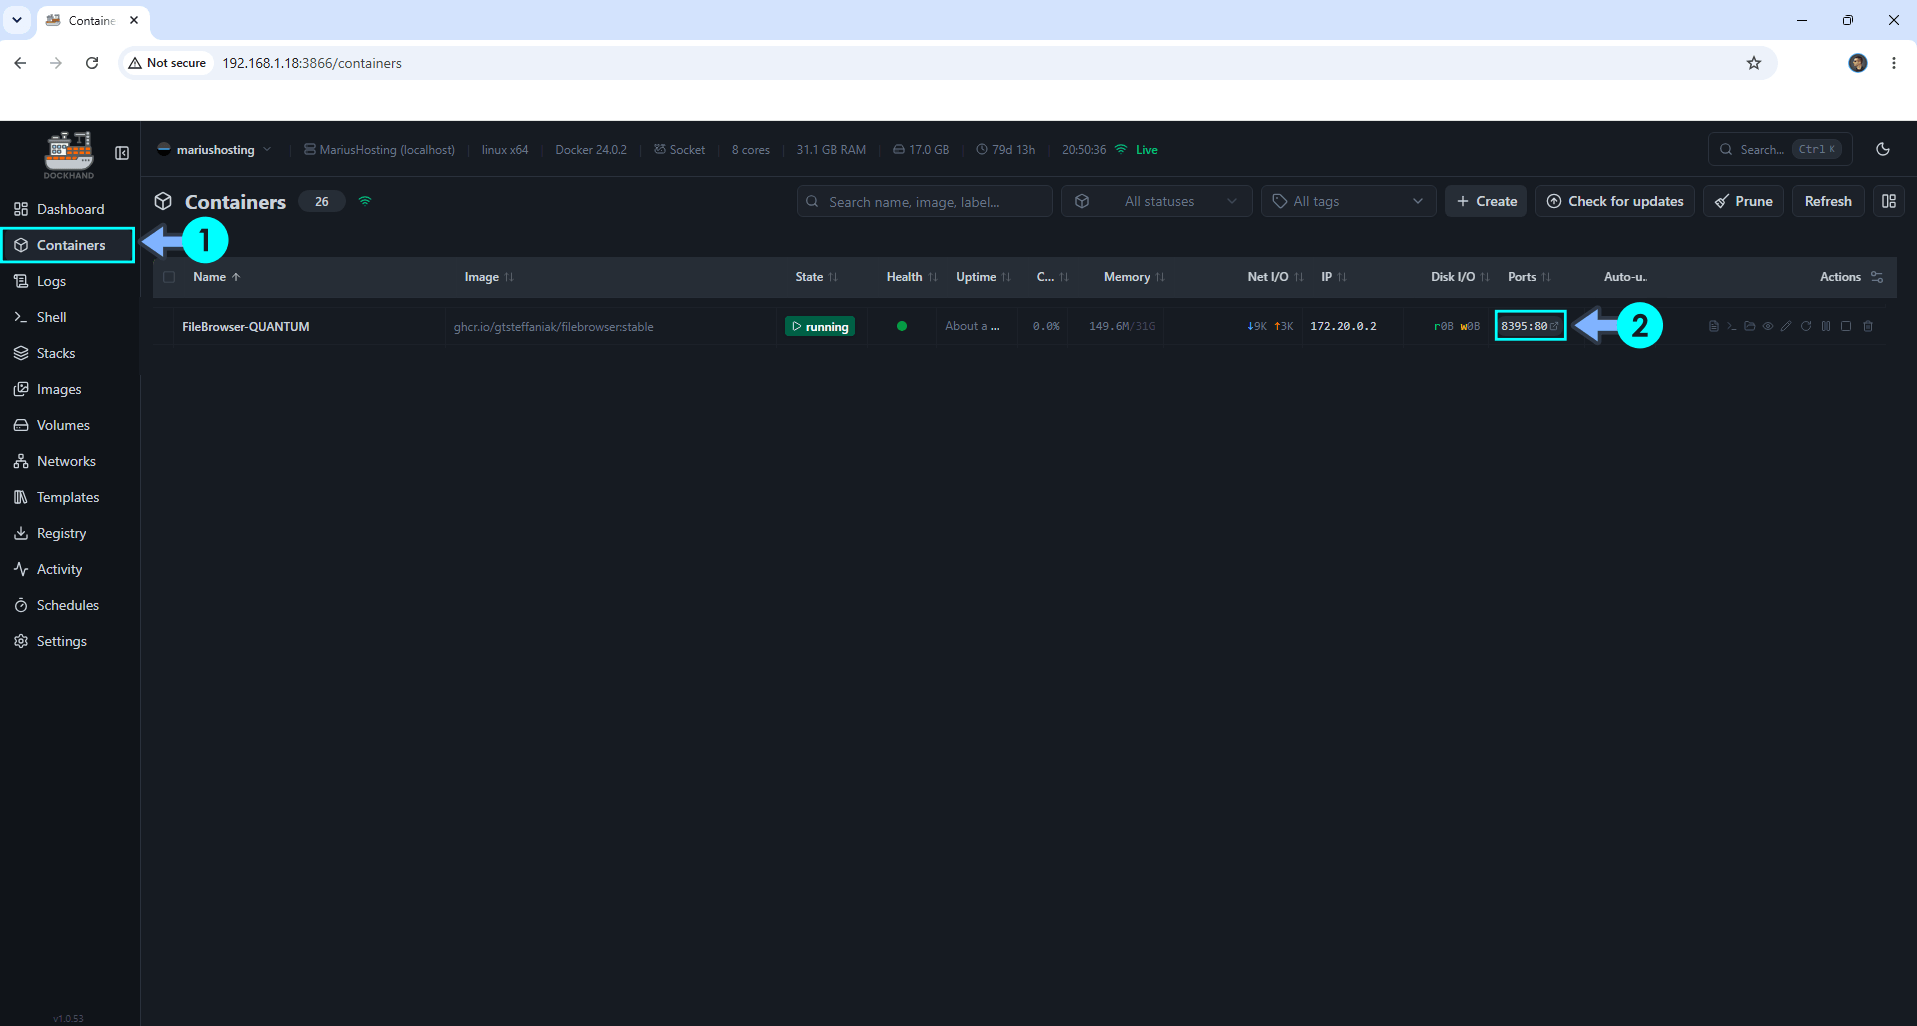Open terminal icon in FileBrowser-QUANTUM row

tap(1731, 326)
